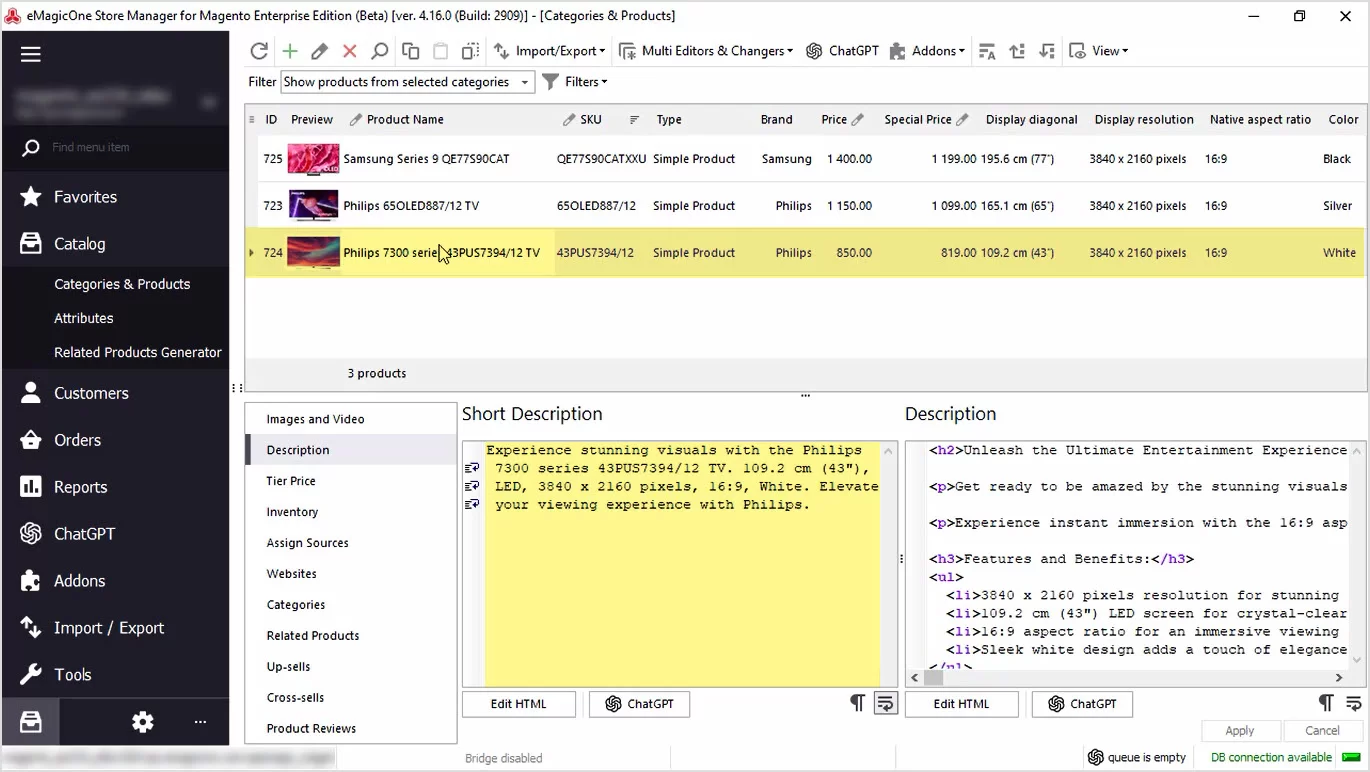Expand the row indicator for product 724
1370x772 pixels.
tap(251, 253)
